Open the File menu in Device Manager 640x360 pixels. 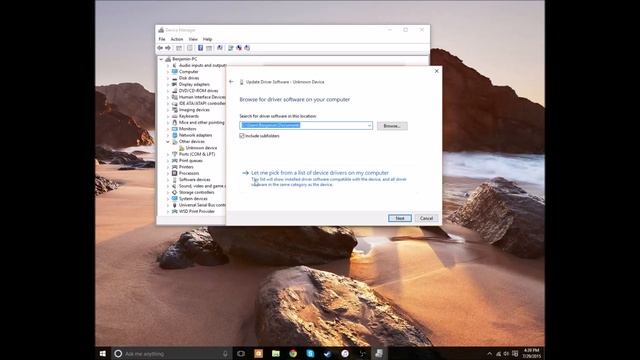tap(162, 39)
